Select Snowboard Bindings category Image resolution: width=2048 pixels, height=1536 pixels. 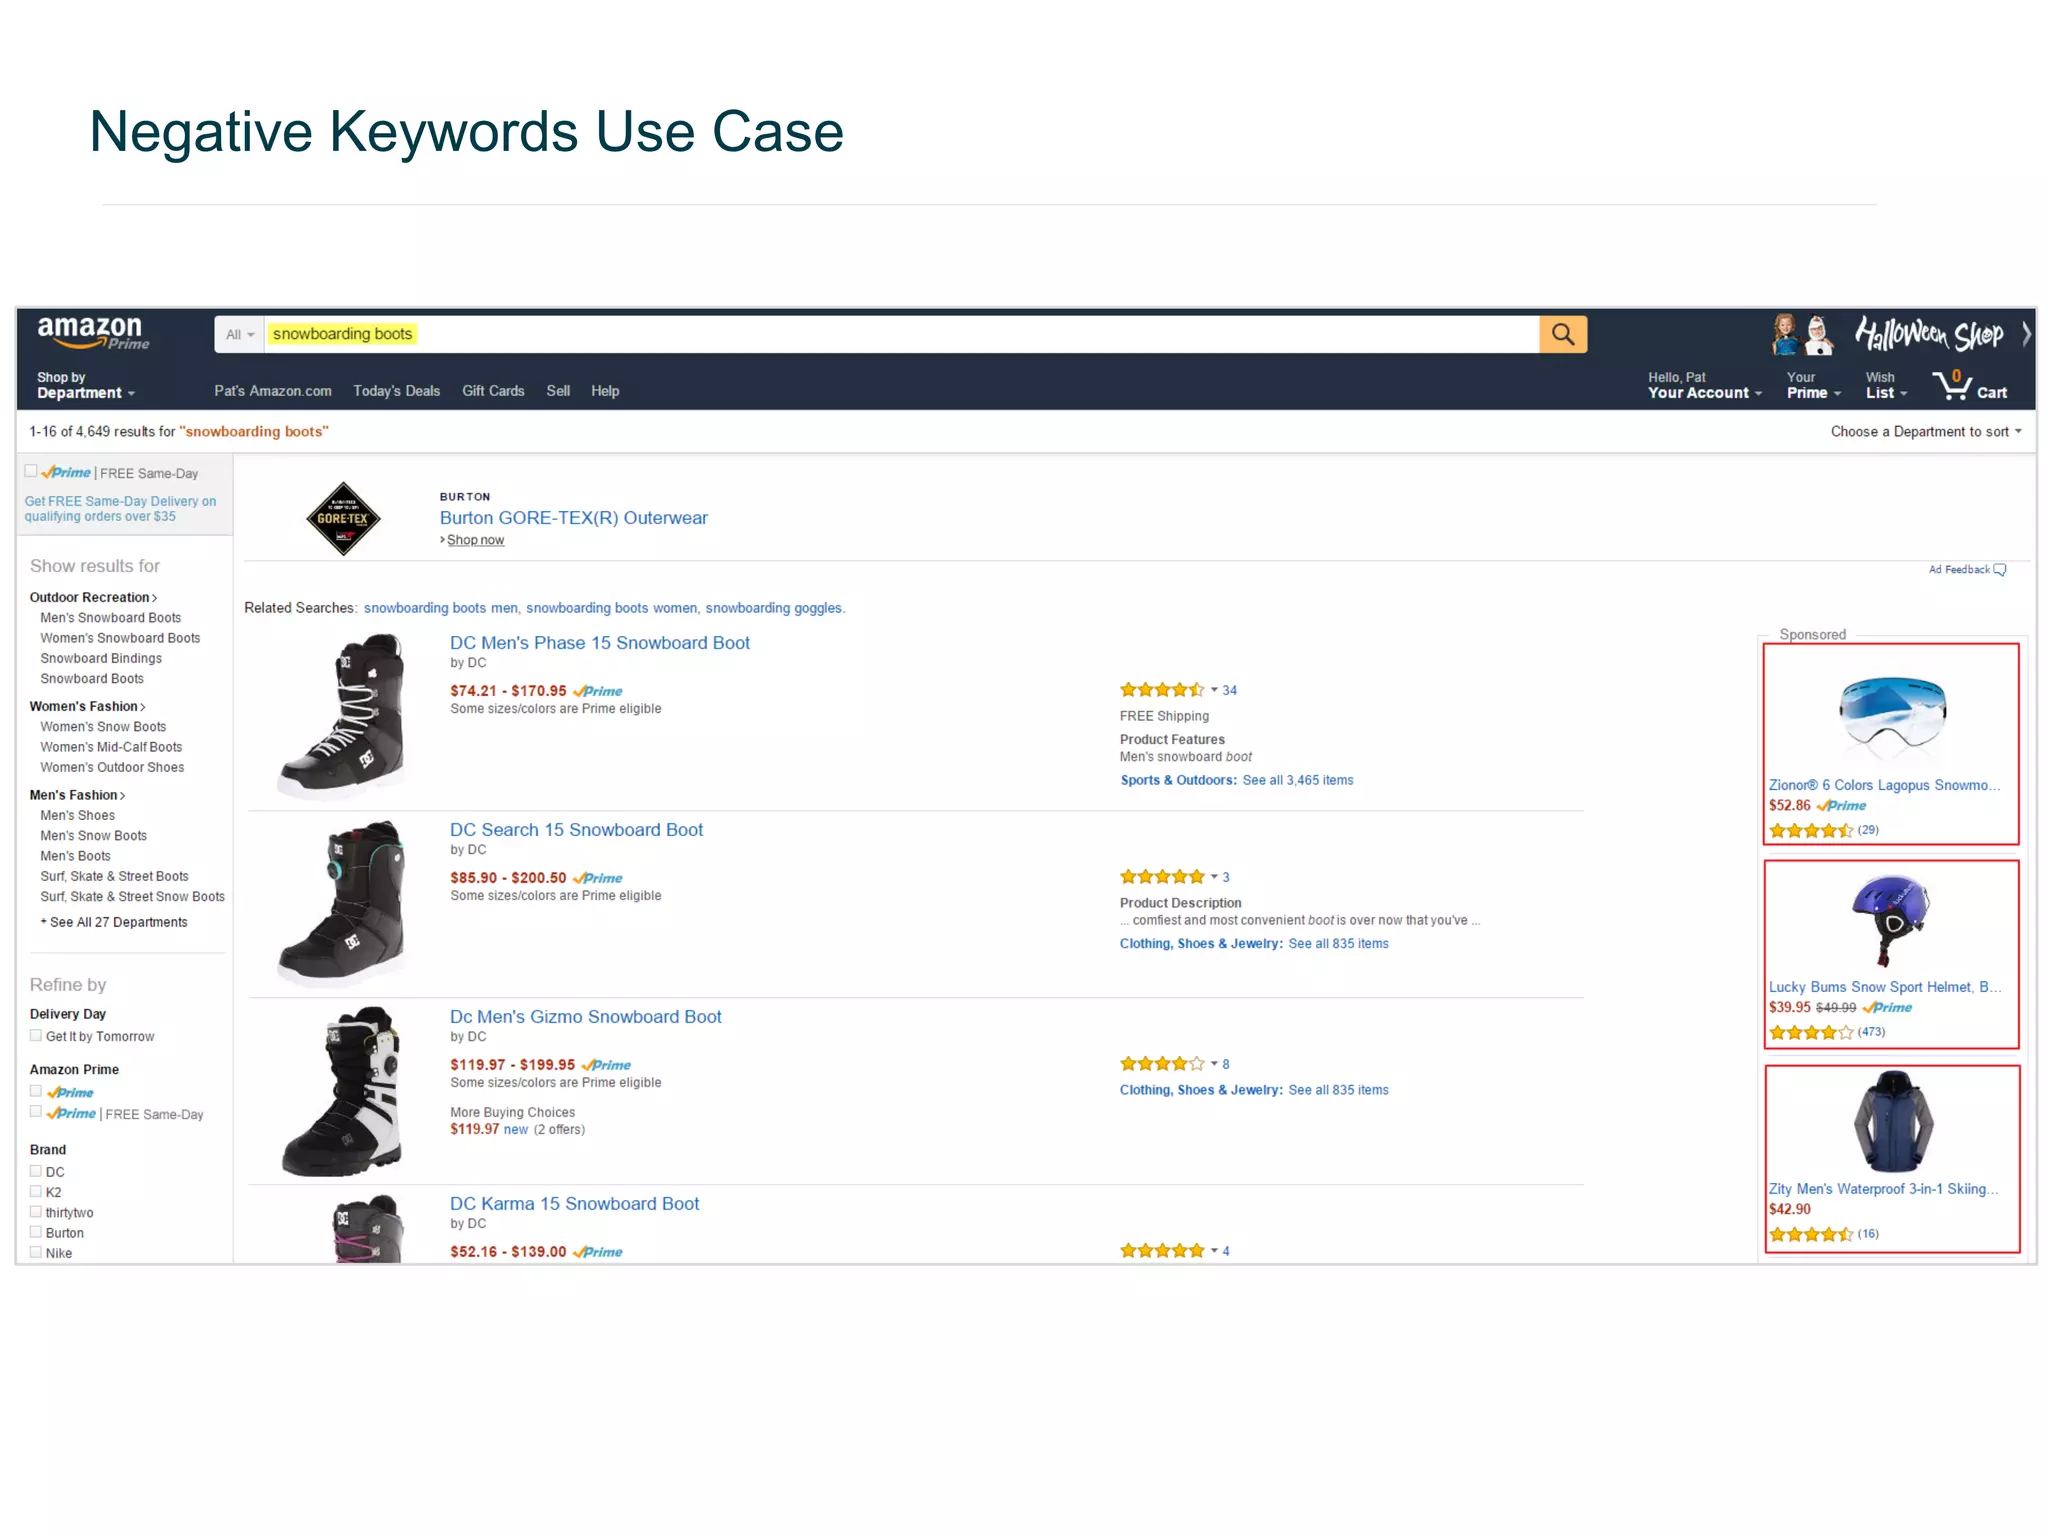[x=101, y=658]
